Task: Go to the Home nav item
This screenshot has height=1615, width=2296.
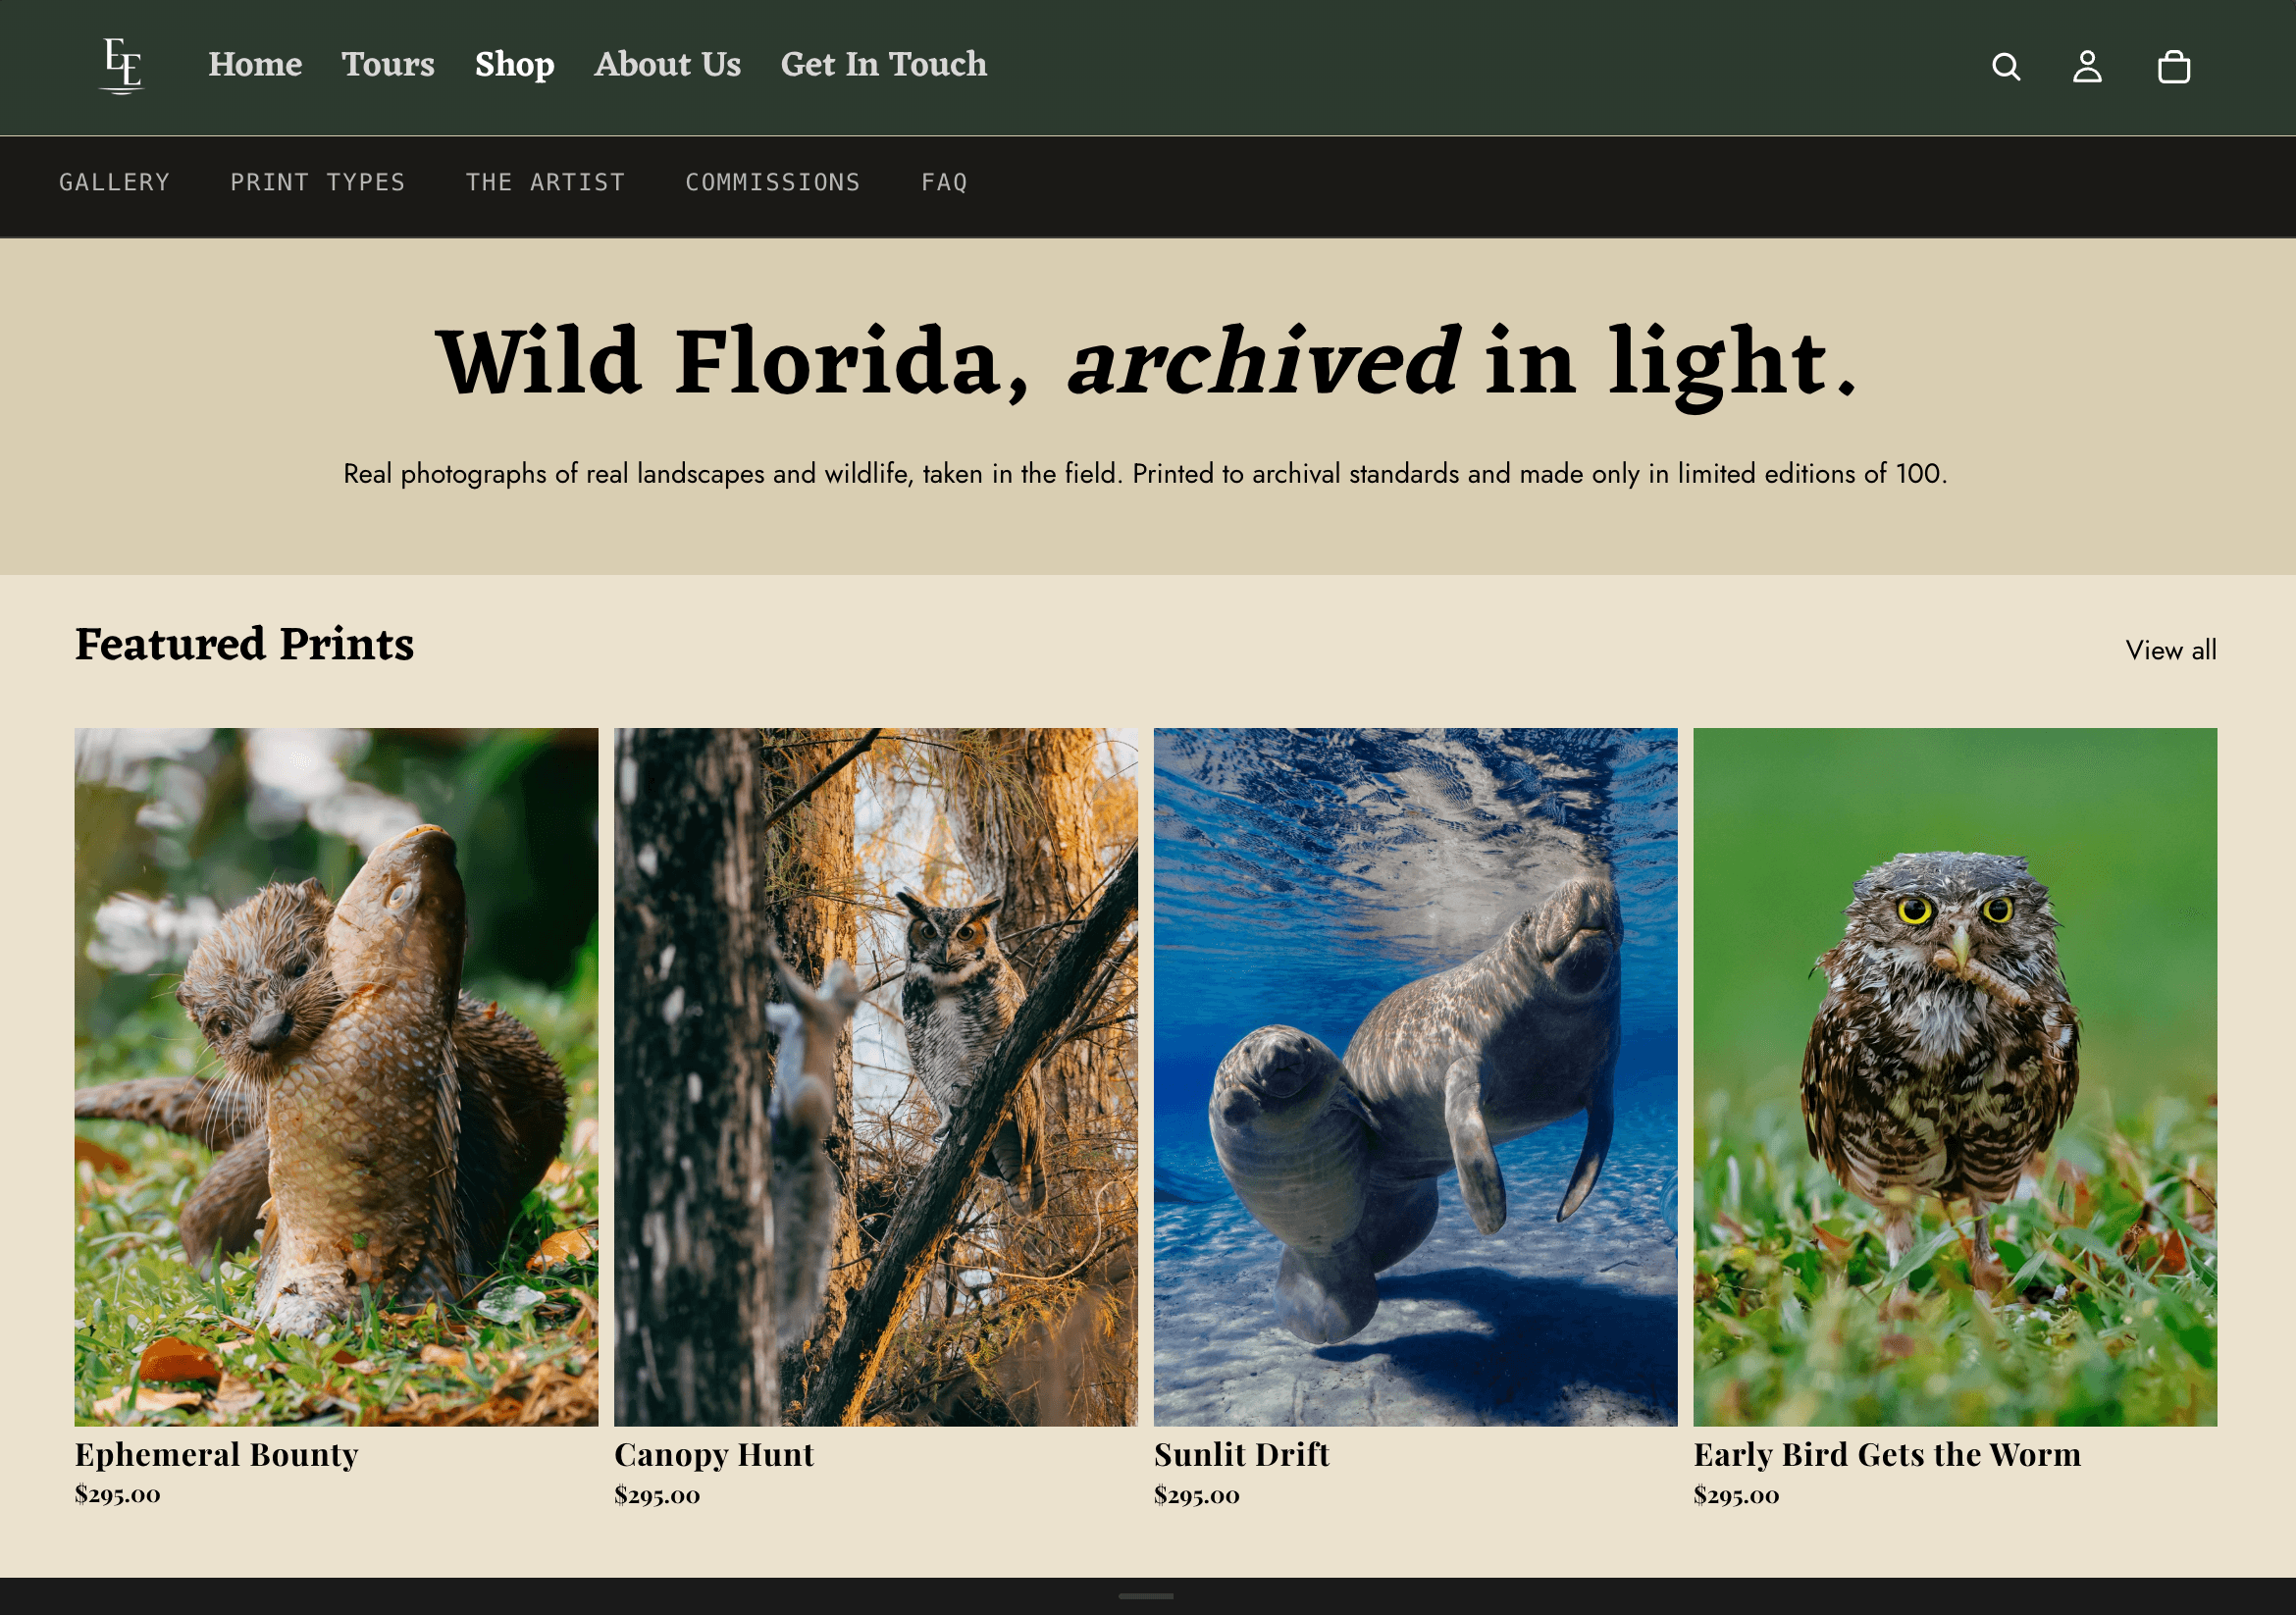Action: (255, 65)
